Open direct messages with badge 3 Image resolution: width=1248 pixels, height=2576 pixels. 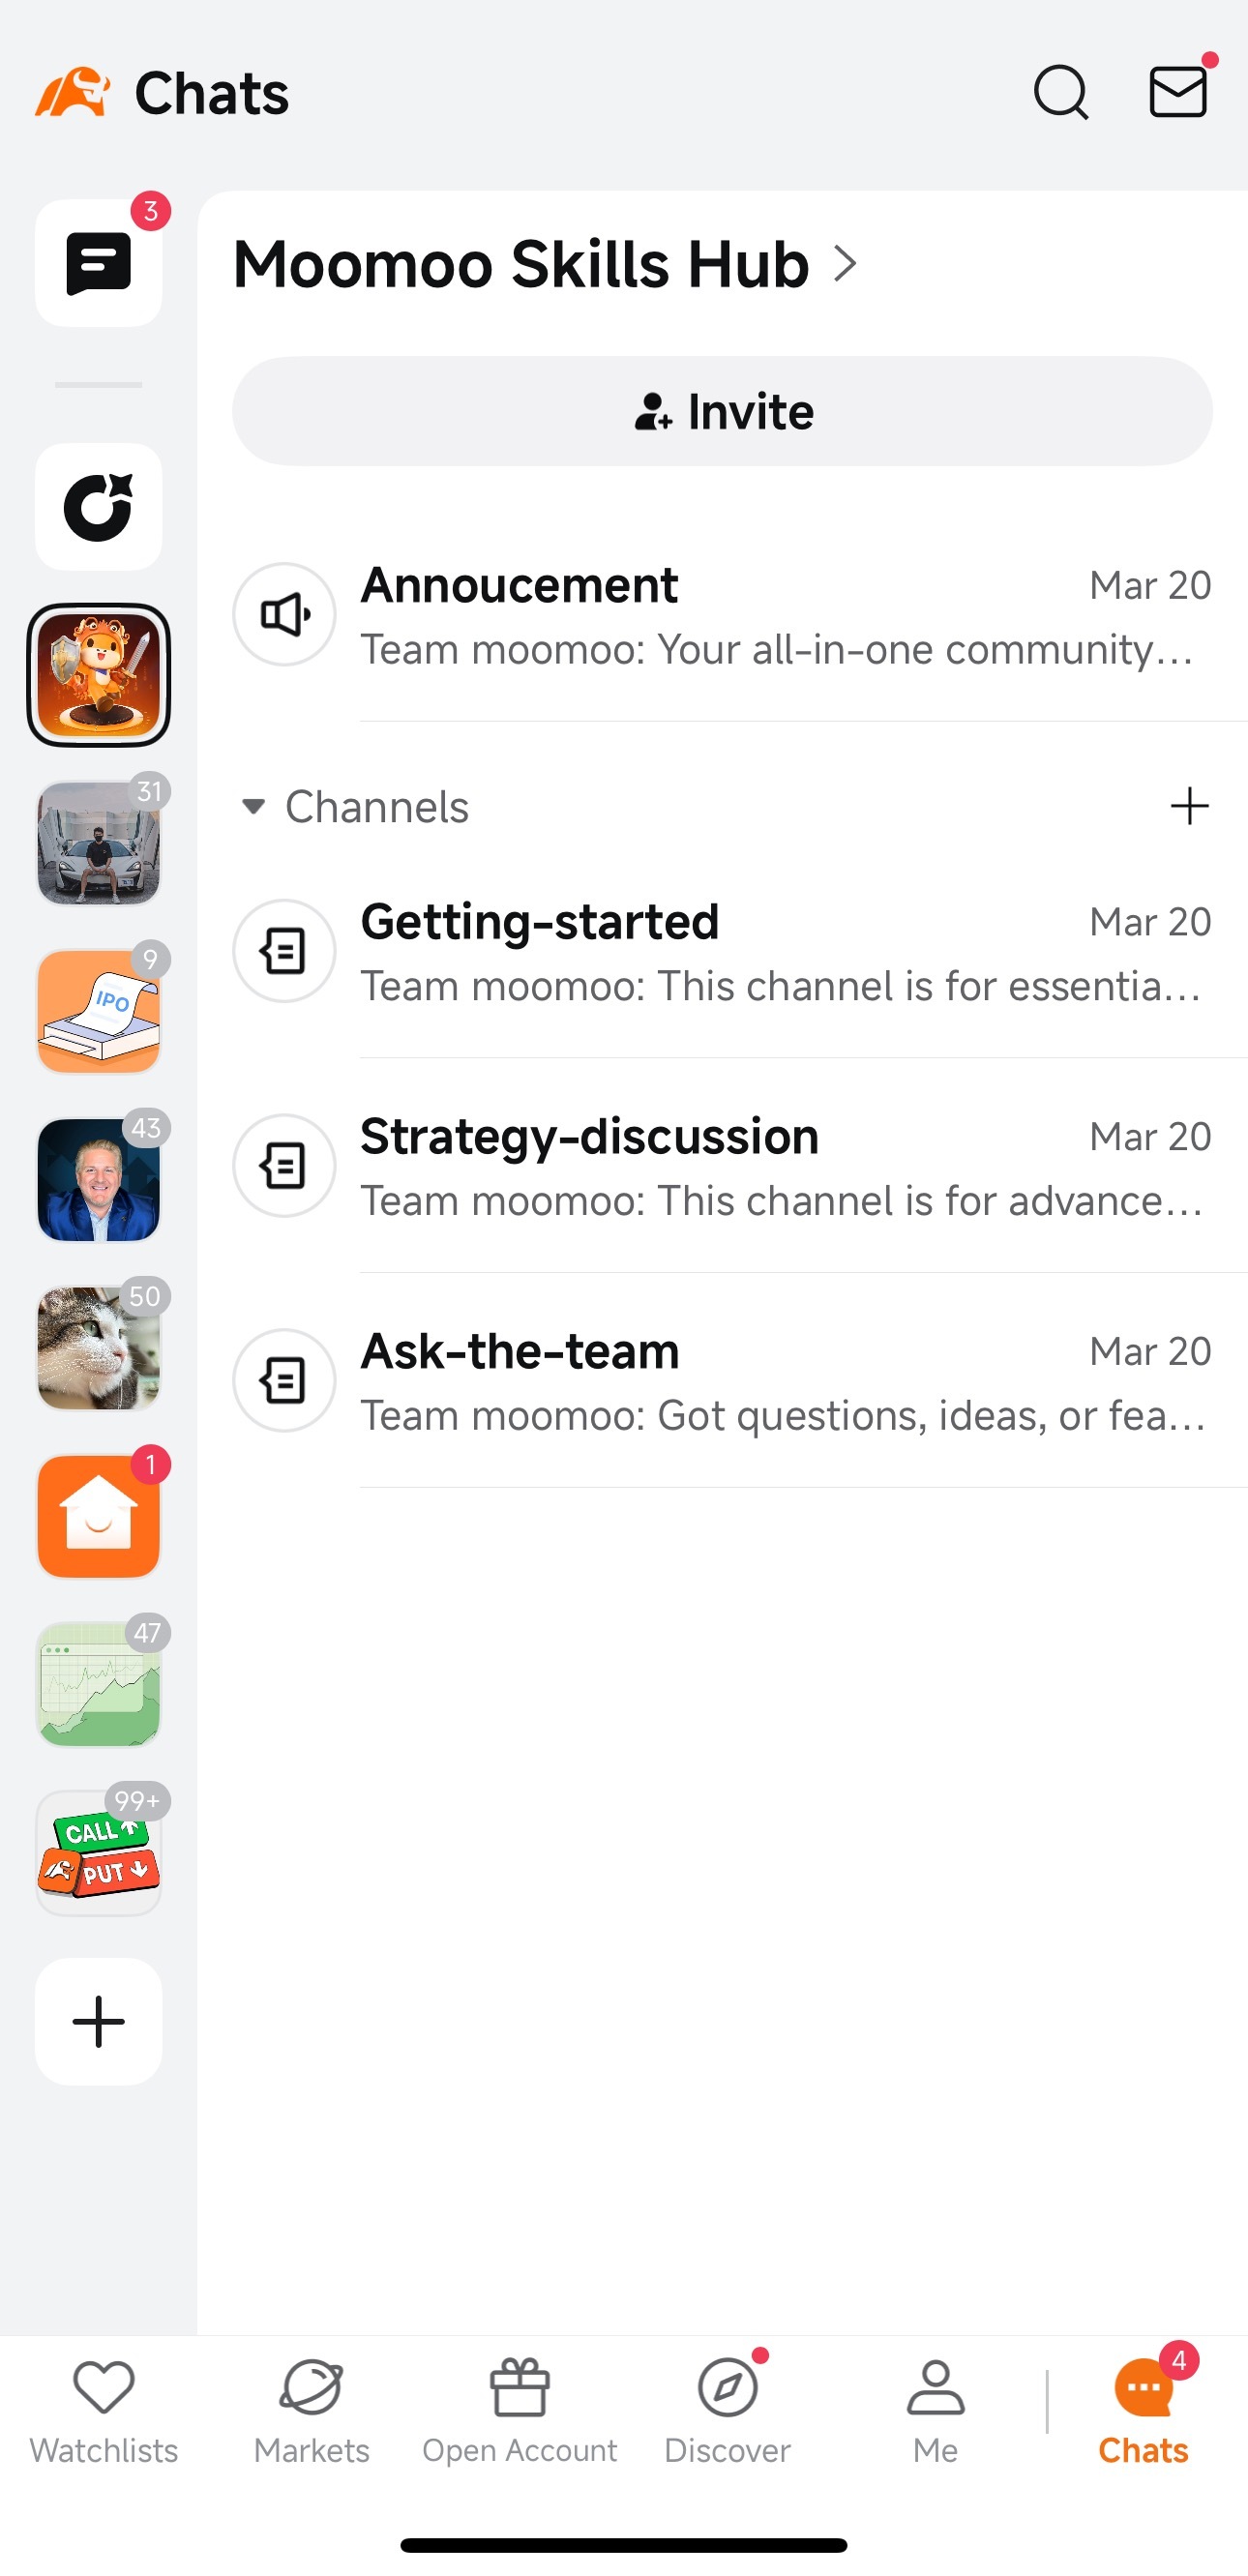98,263
